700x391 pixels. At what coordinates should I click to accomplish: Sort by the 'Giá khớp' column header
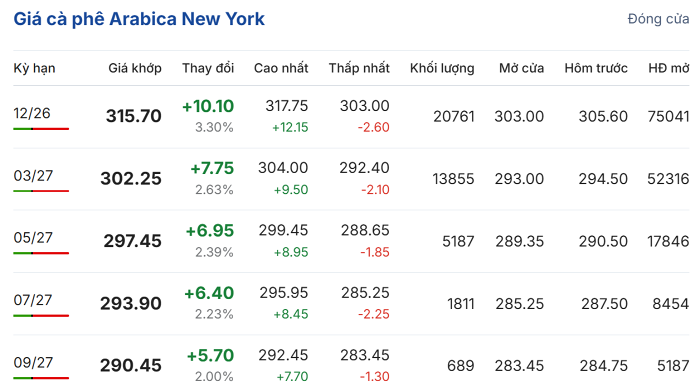pos(135,68)
